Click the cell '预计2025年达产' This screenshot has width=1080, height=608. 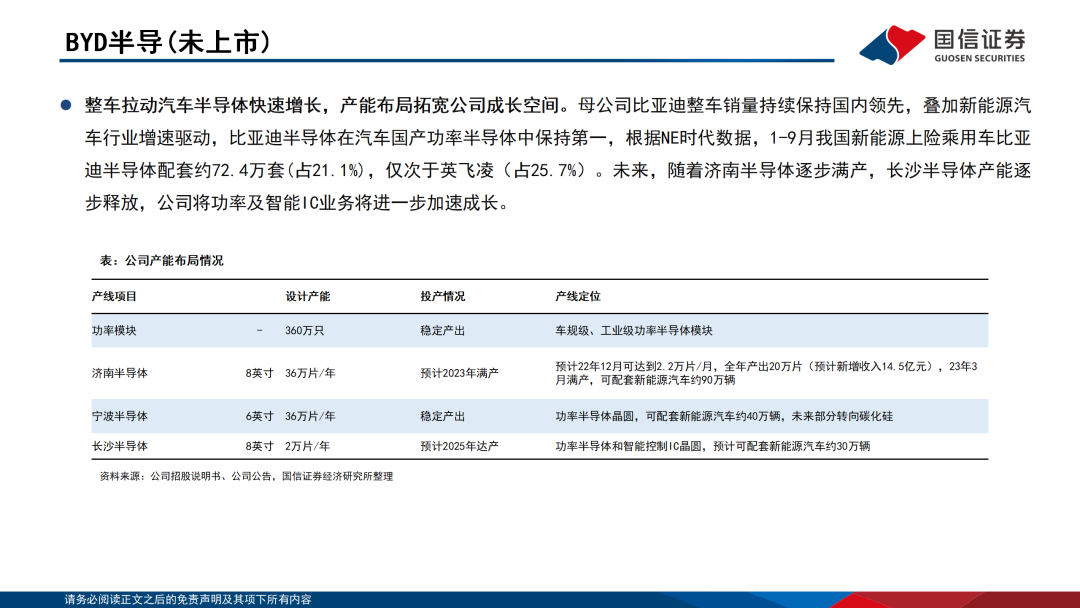coord(459,446)
